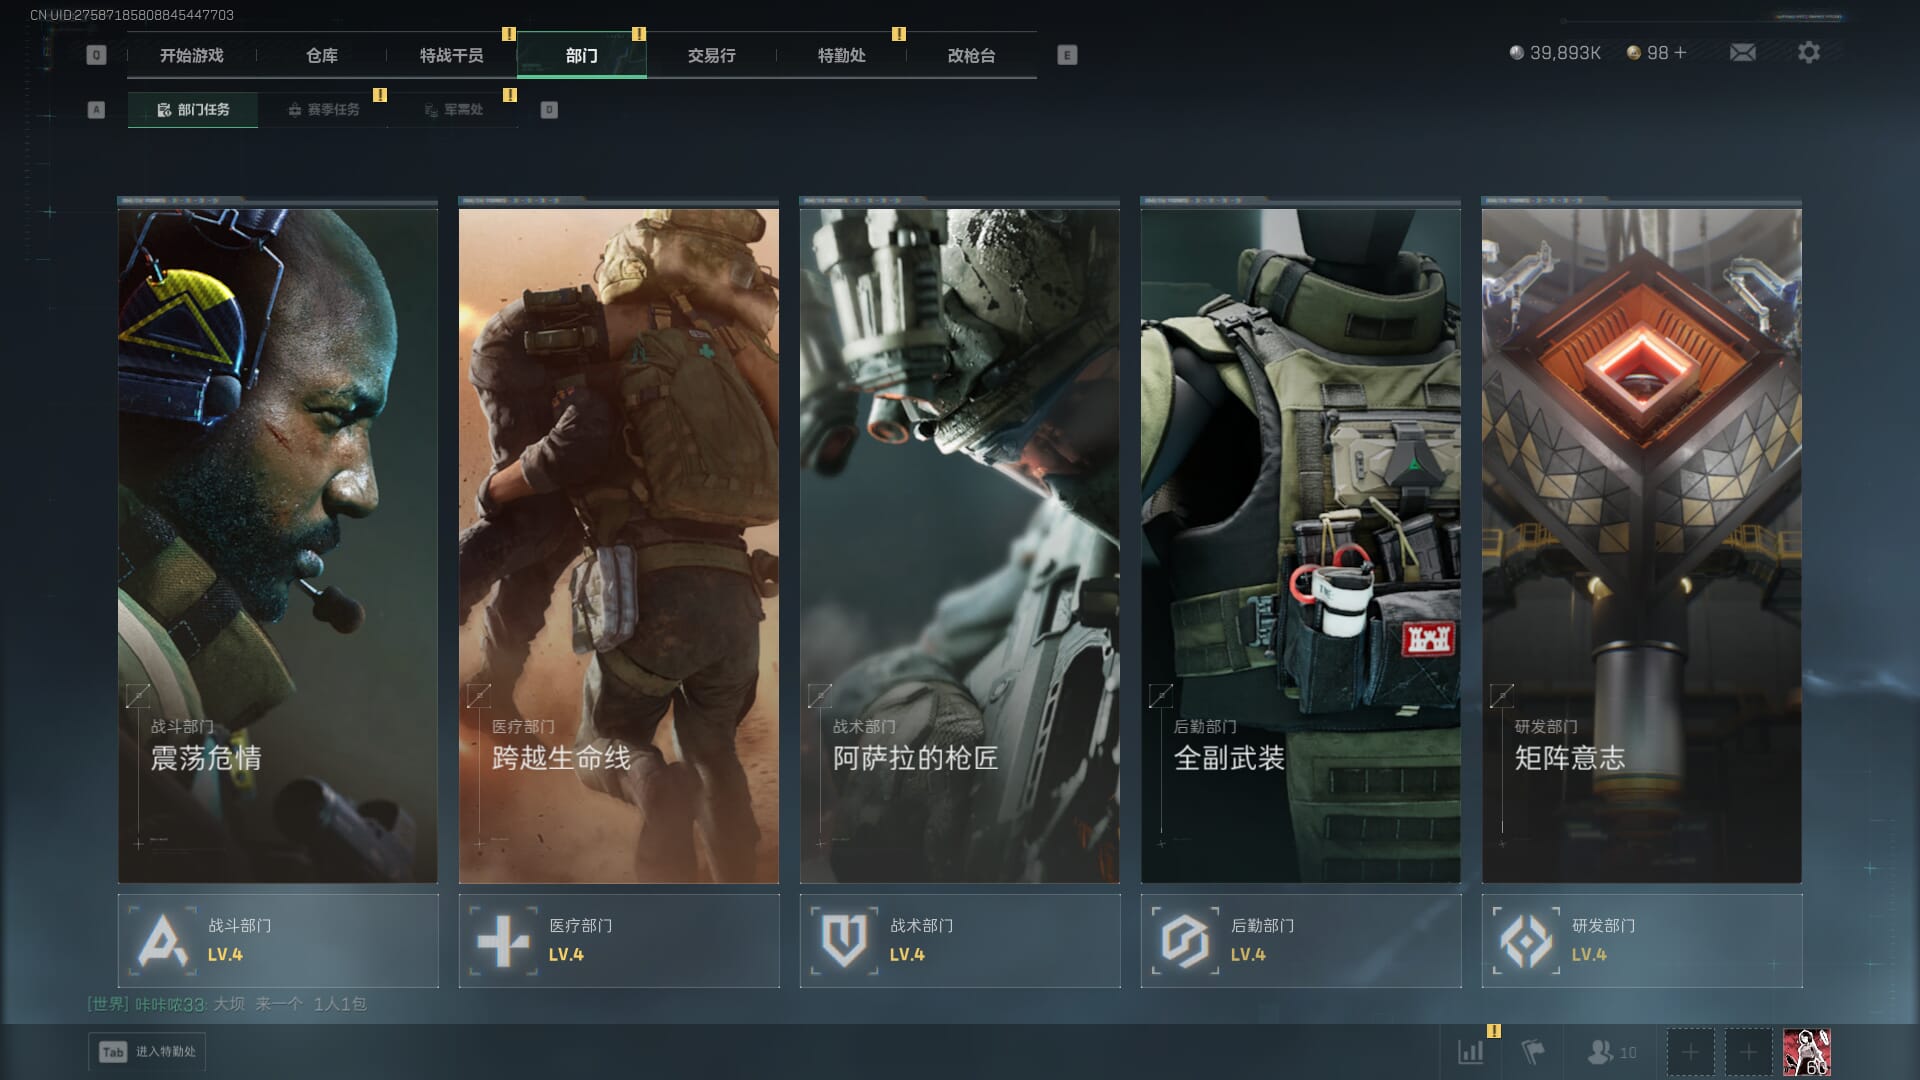Select the 军需处 sub-tab
The height and width of the screenshot is (1080, 1920).
(x=453, y=110)
